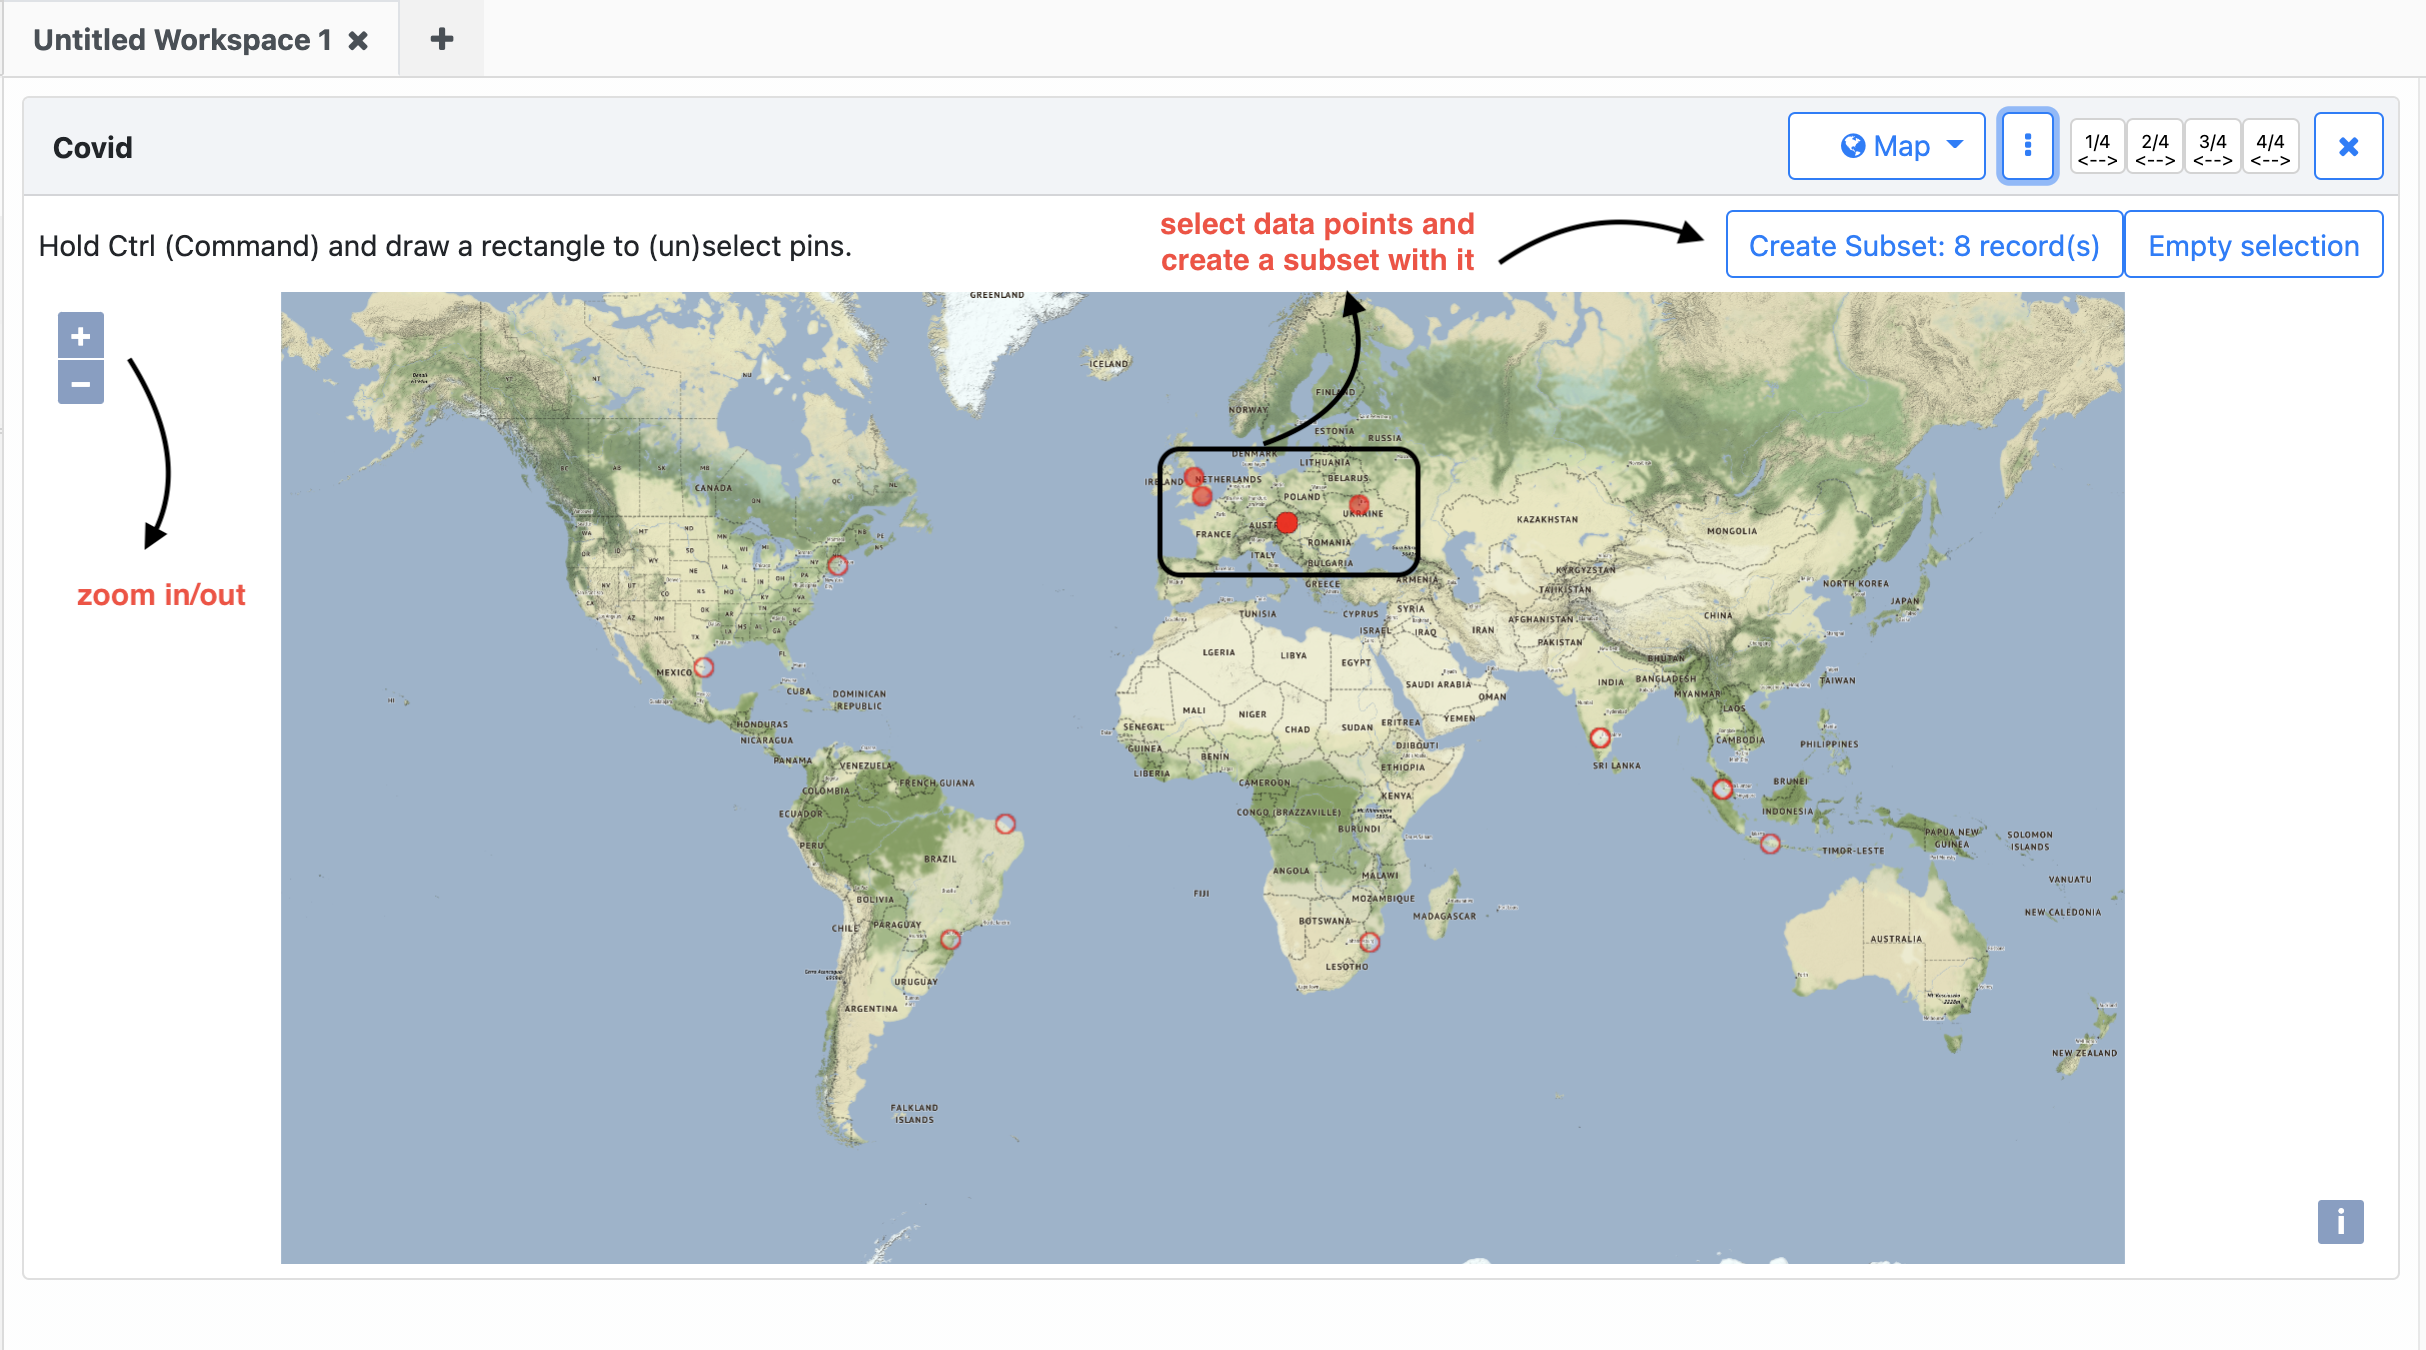Click the pin in Mexico
Viewport: 2426px width, 1350px height.
click(x=704, y=667)
